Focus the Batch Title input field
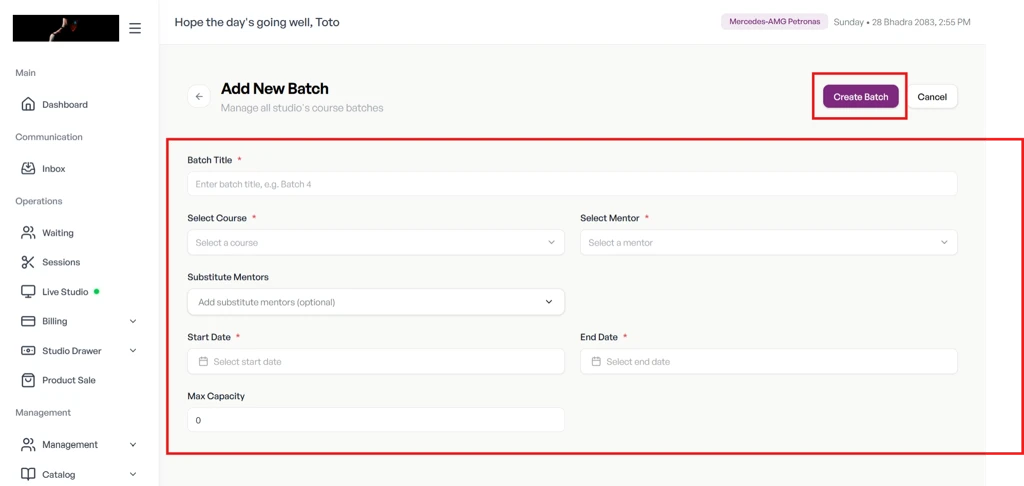 (572, 184)
